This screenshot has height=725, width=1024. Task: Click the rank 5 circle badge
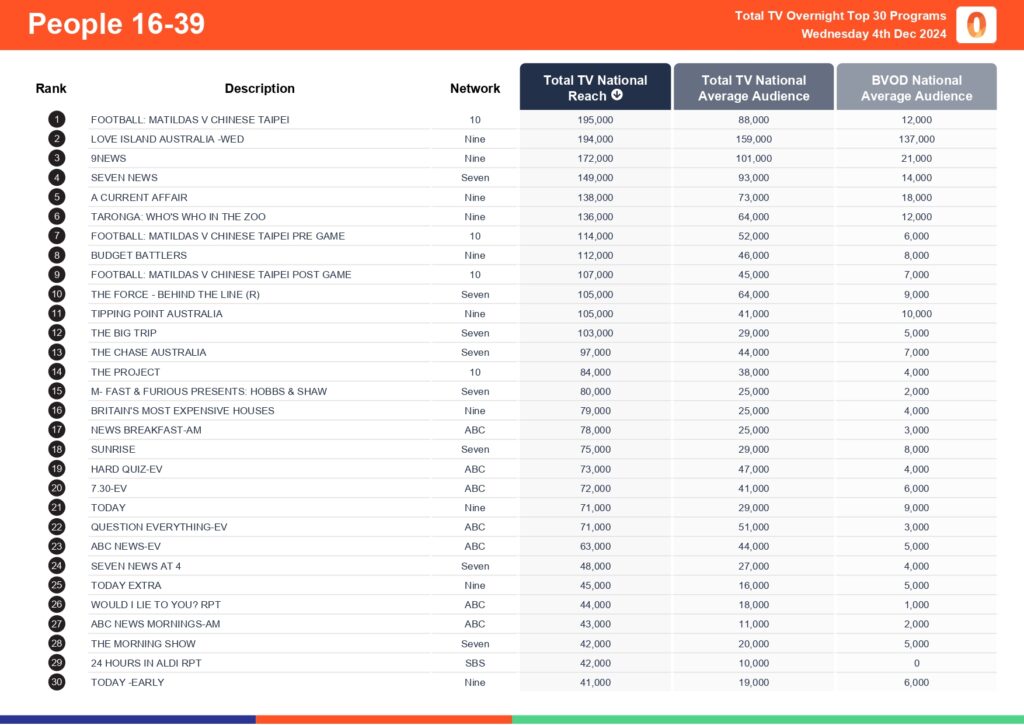pyautogui.click(x=57, y=197)
